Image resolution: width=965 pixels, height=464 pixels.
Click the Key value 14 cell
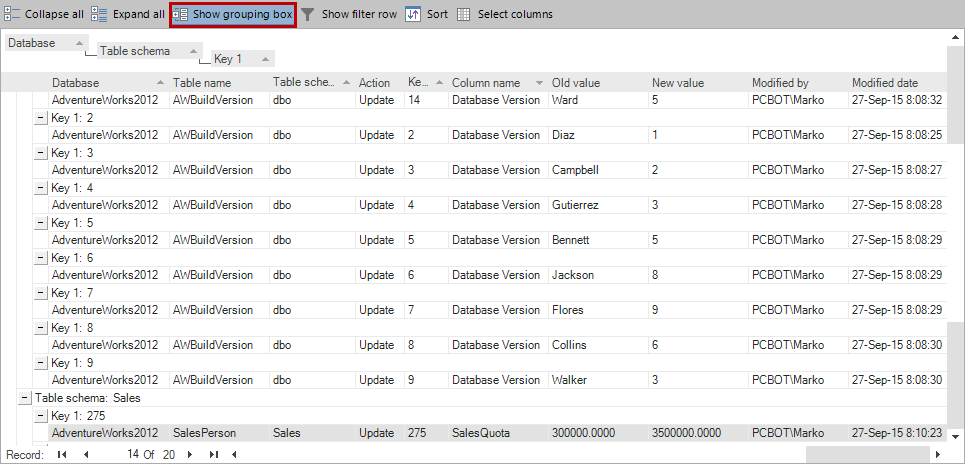426,100
